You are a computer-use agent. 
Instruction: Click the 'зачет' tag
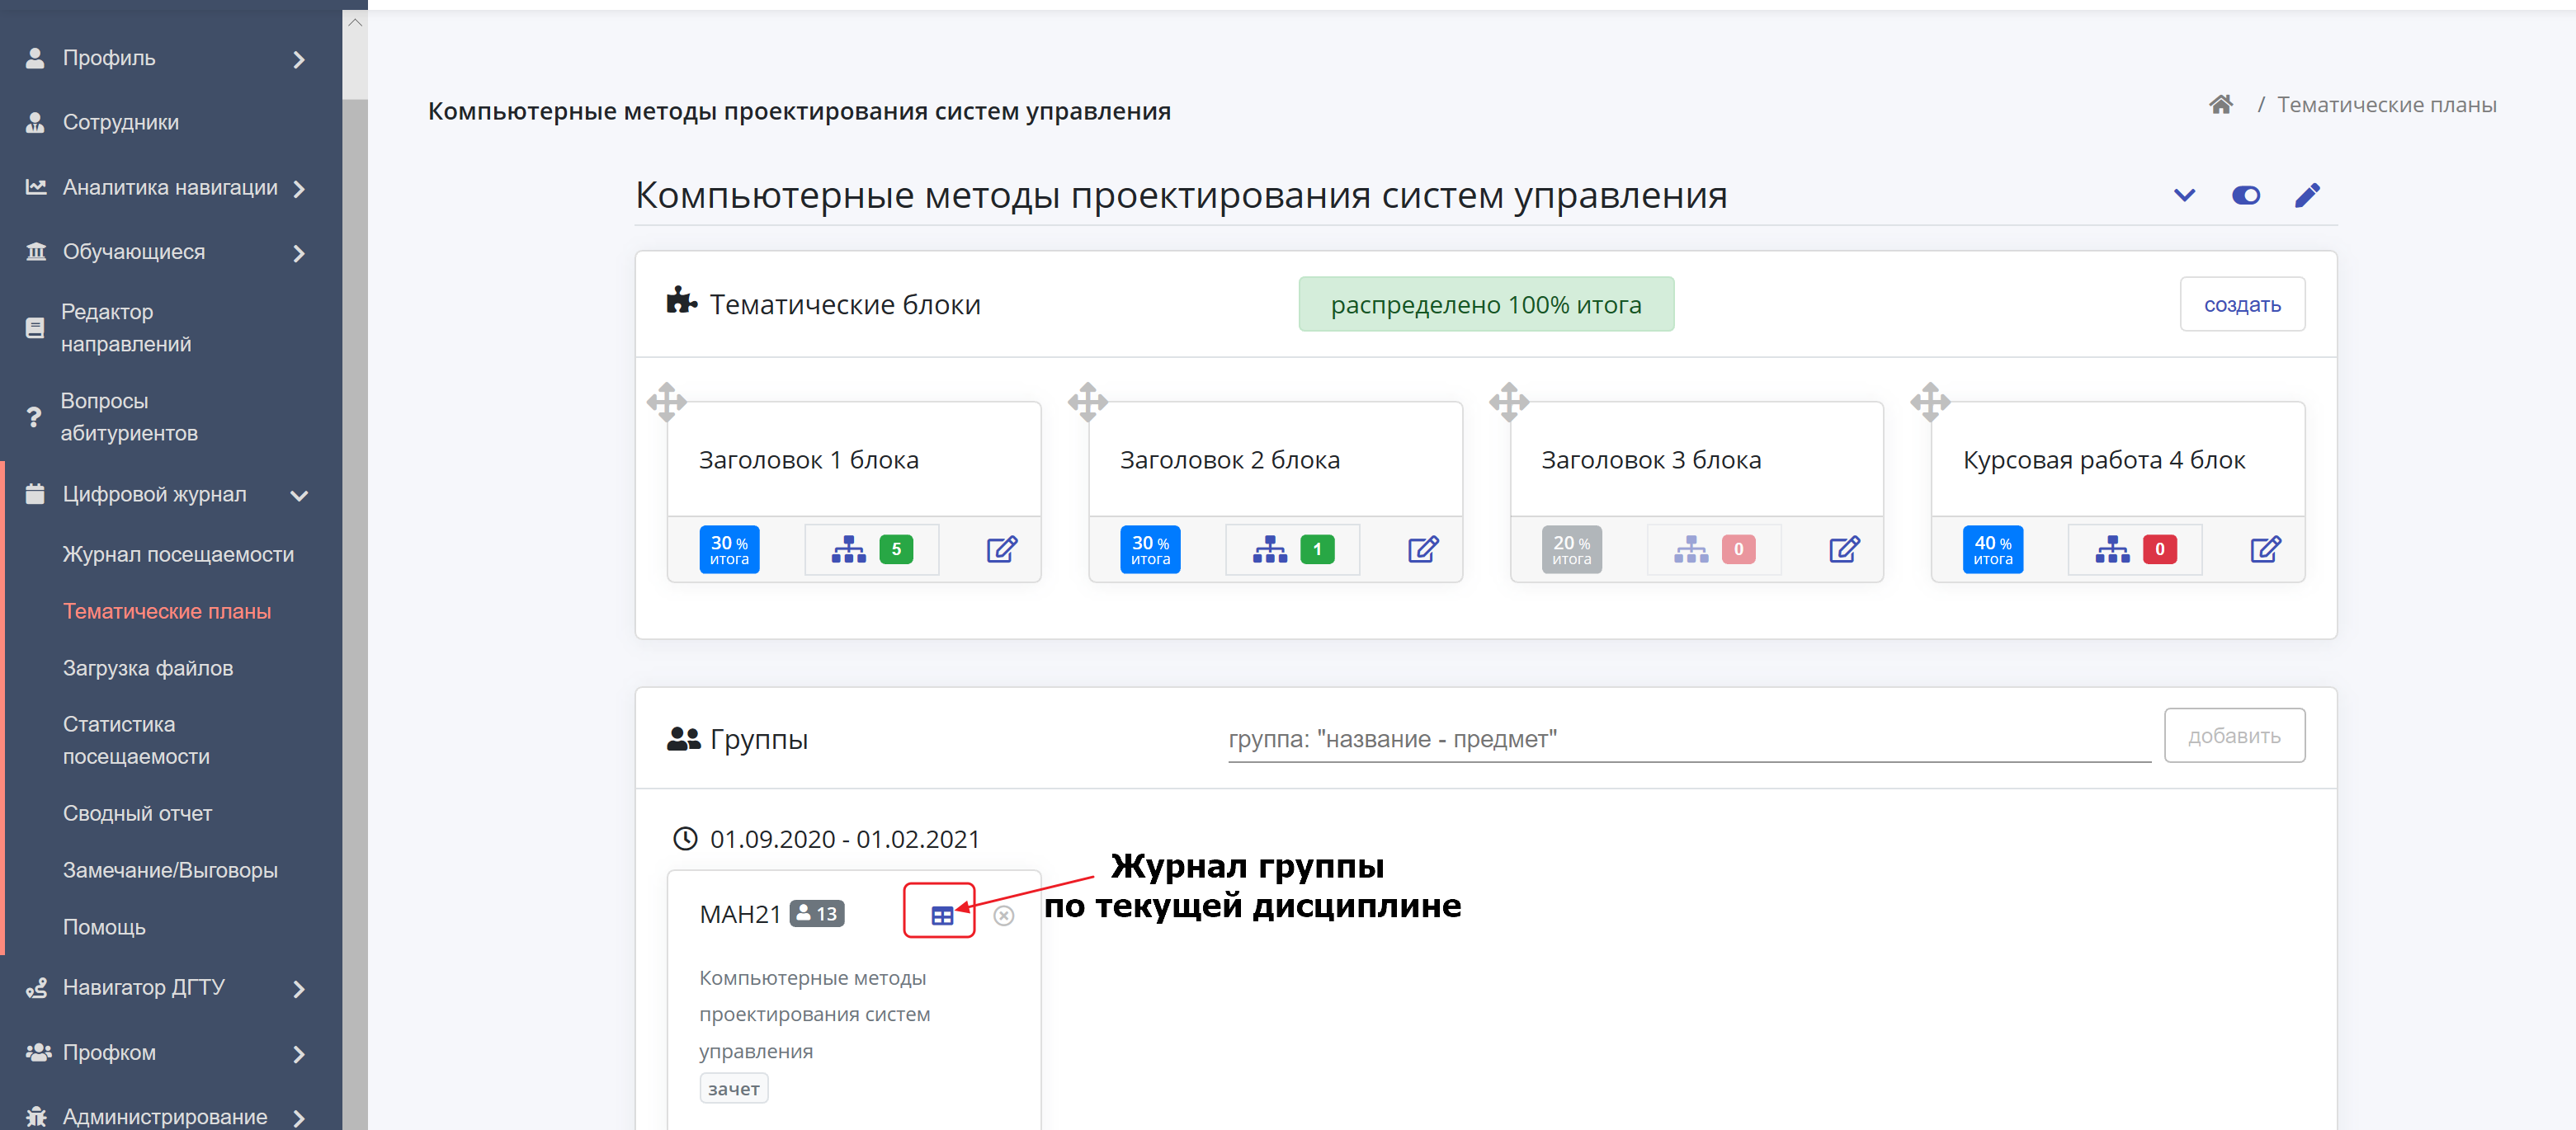click(x=733, y=1088)
